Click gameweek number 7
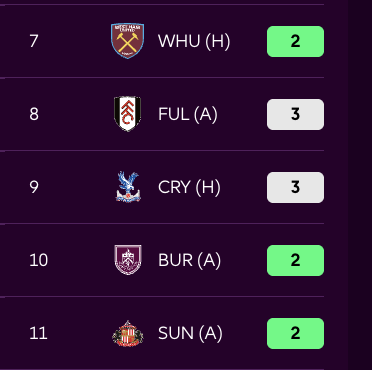Image resolution: width=372 pixels, height=370 pixels. pyautogui.click(x=34, y=41)
